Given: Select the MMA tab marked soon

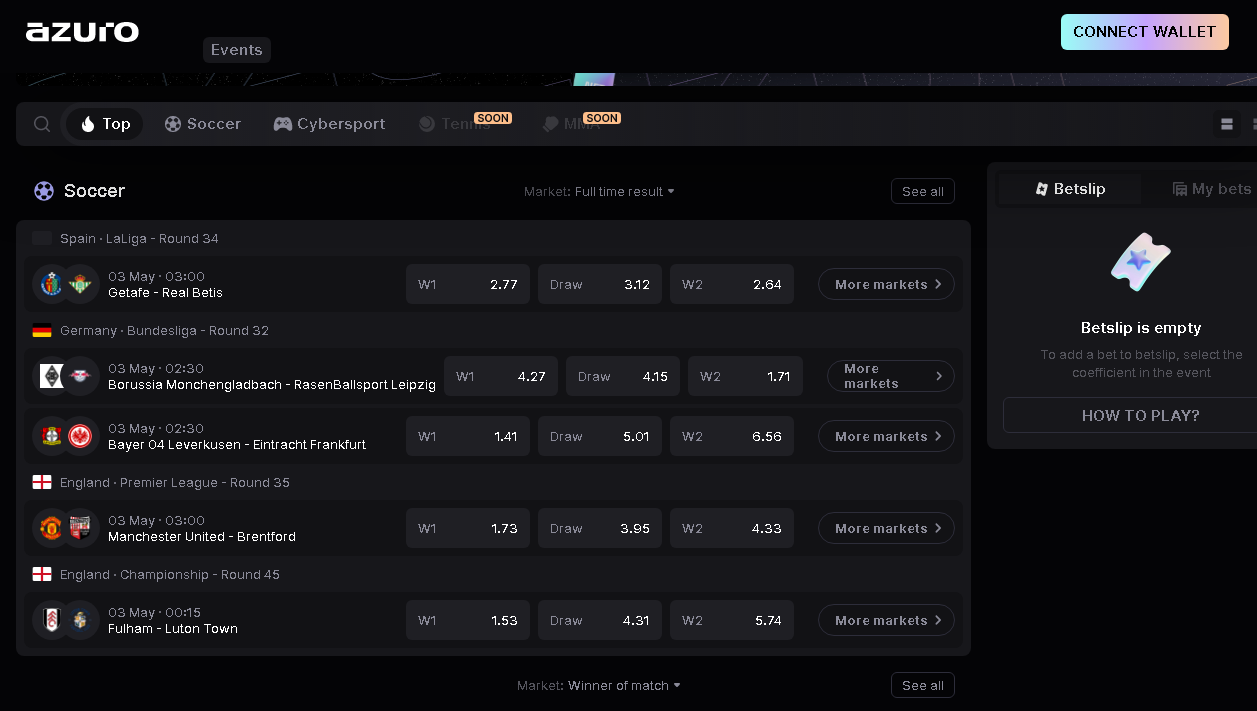Looking at the screenshot, I should [x=572, y=124].
